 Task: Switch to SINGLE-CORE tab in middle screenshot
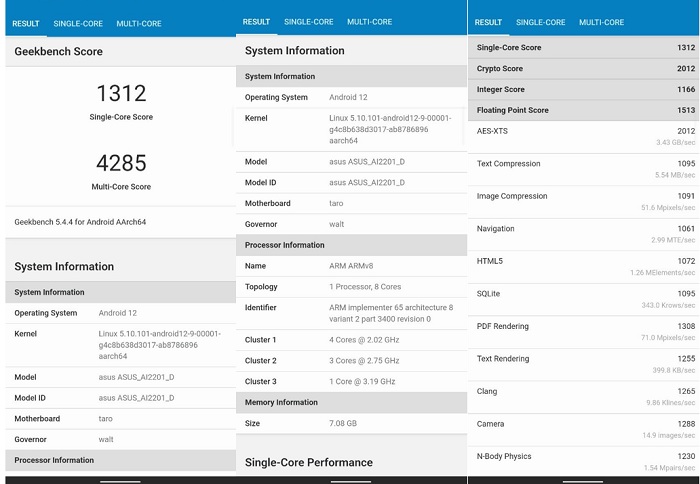[x=308, y=22]
